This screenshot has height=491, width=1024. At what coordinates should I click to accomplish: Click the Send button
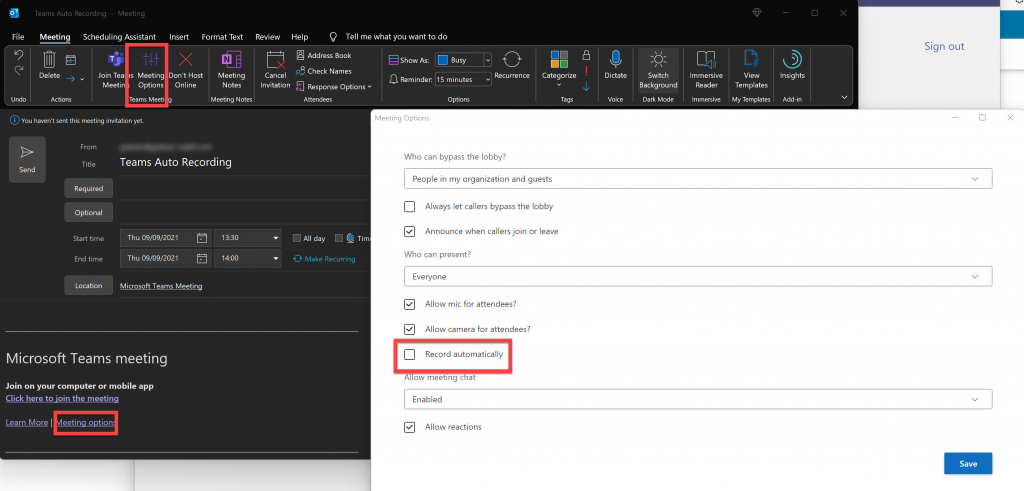pos(27,159)
